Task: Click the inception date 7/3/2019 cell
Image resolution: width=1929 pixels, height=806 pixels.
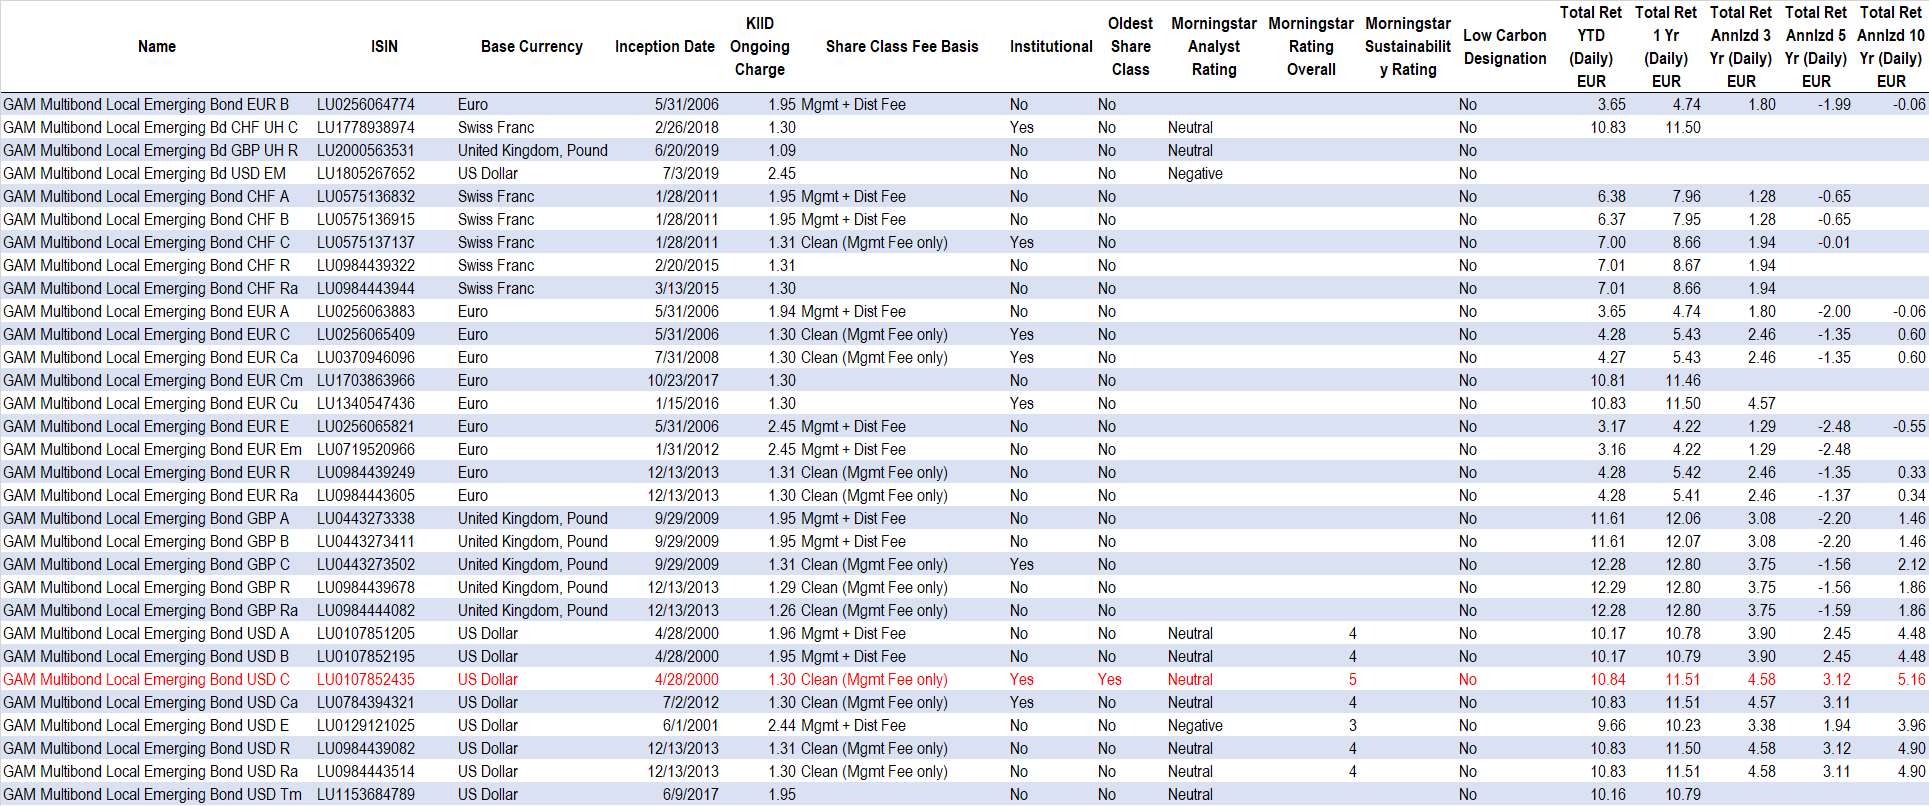Action: [x=690, y=174]
